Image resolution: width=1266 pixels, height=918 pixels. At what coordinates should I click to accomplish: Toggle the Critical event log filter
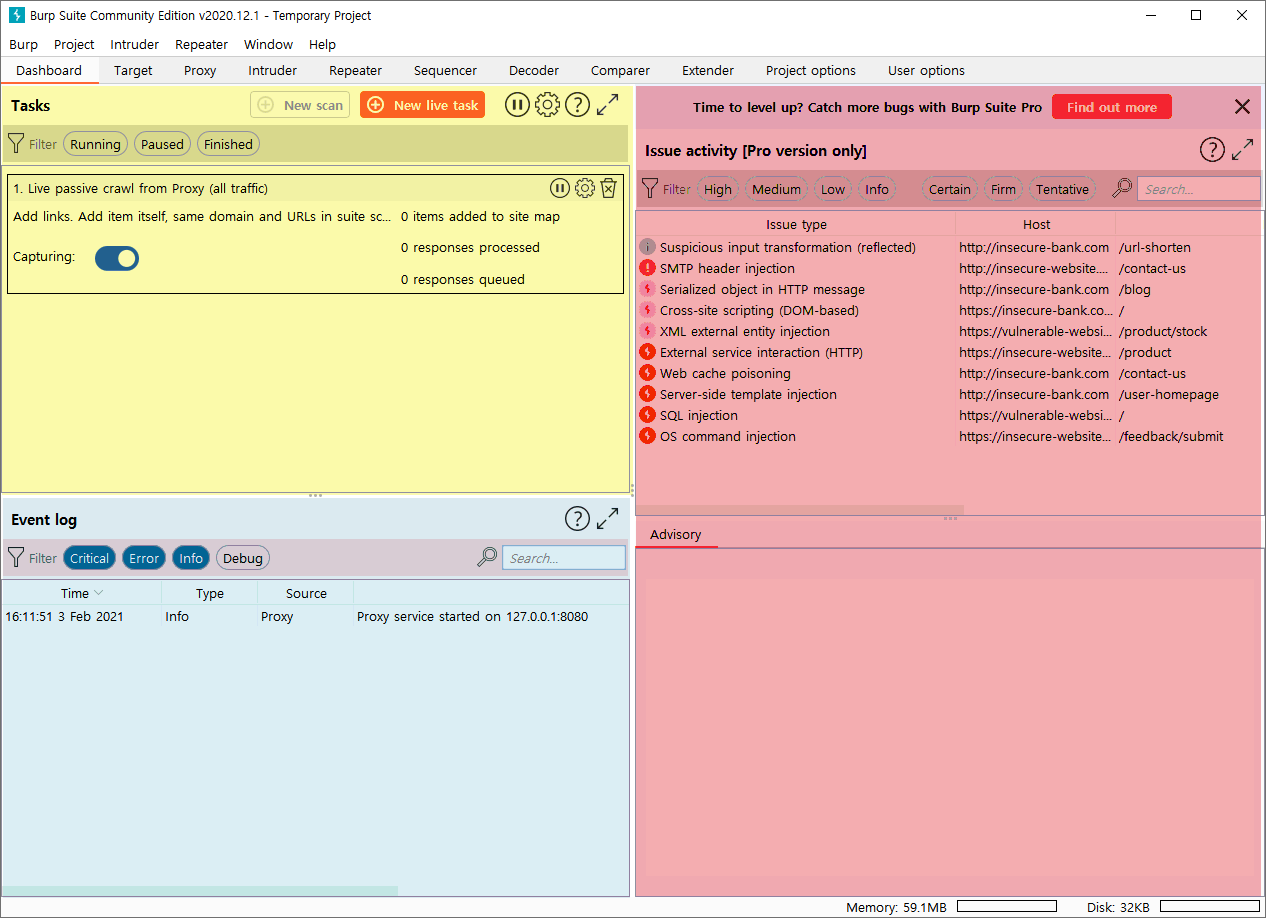coord(89,558)
